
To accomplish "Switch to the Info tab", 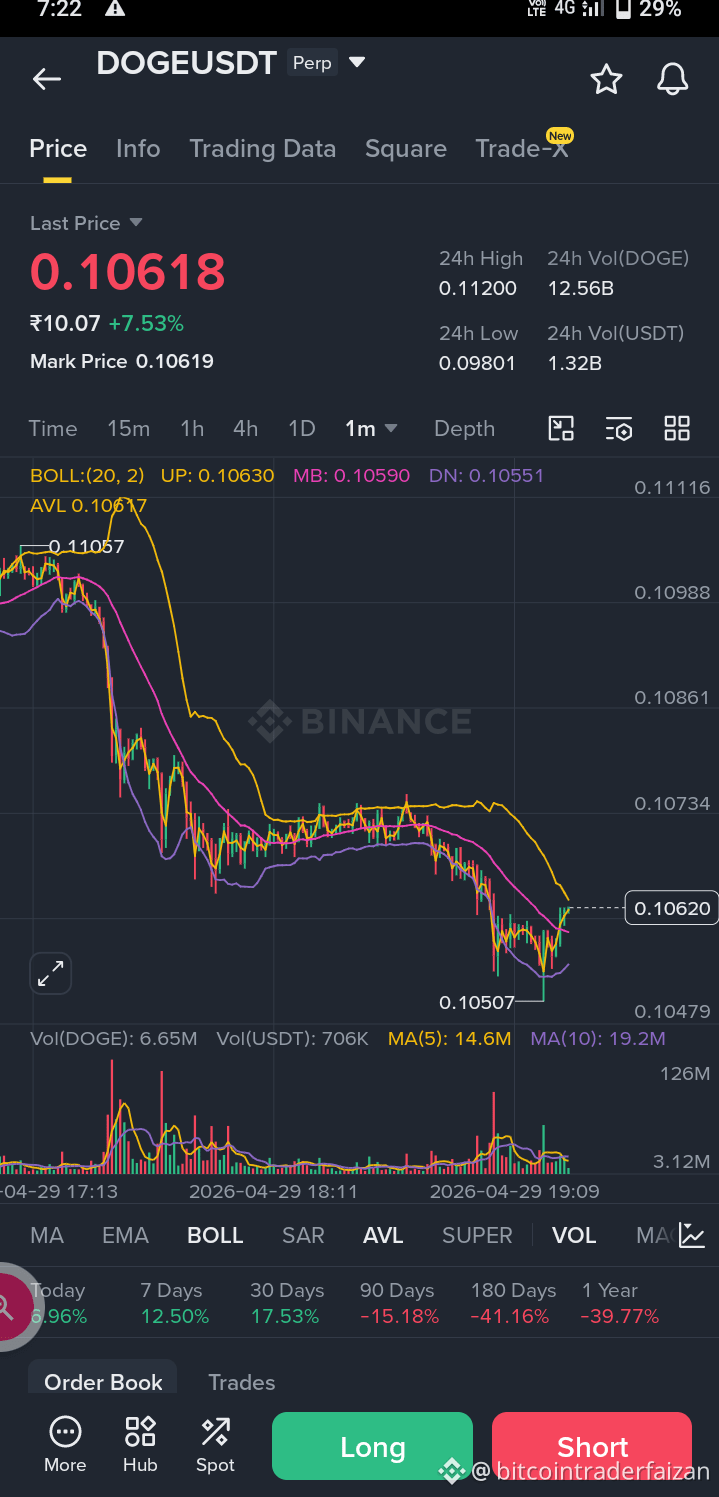I will point(138,149).
